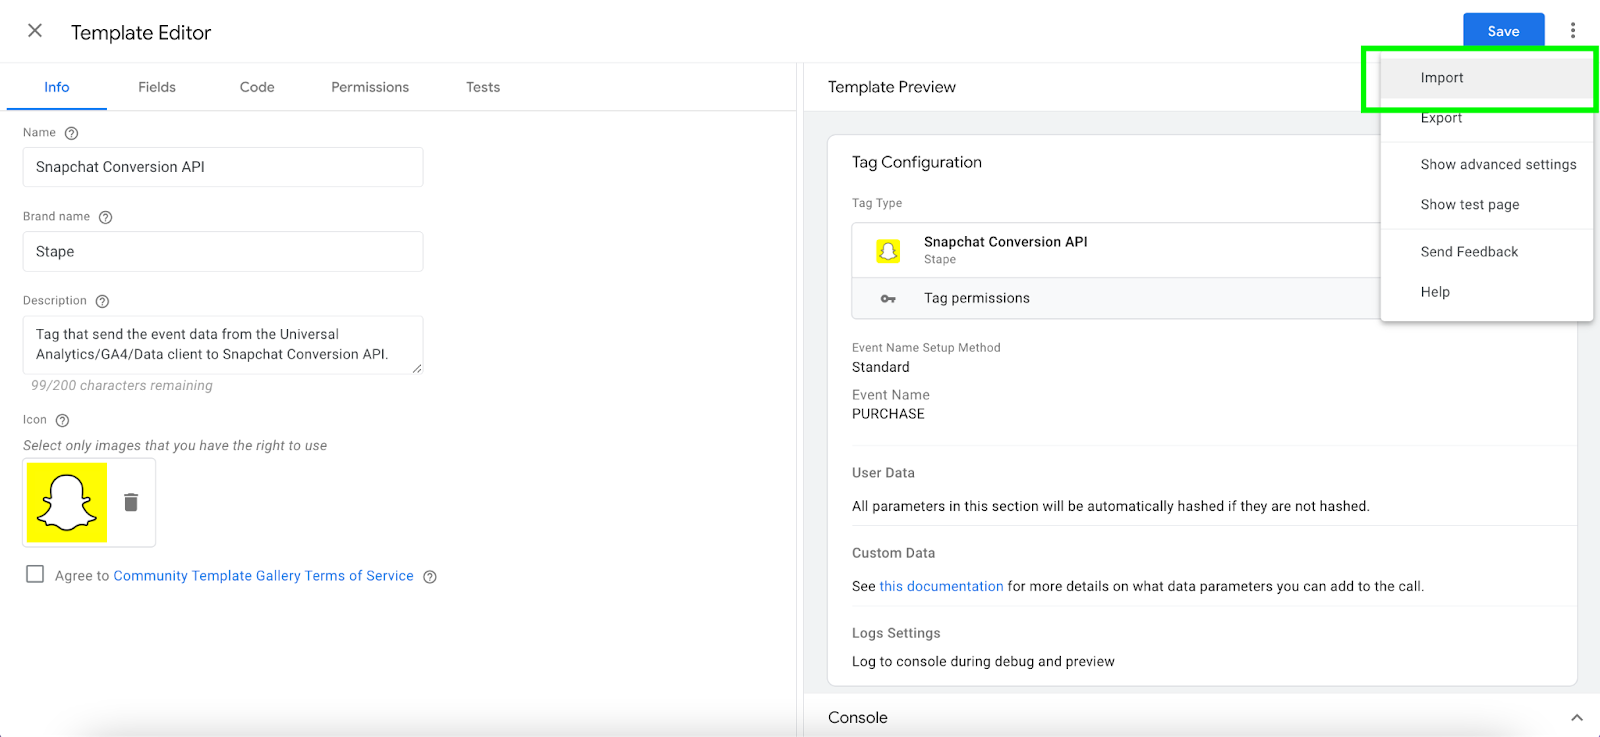Click the User Data section heading
1600x737 pixels.
click(x=883, y=473)
